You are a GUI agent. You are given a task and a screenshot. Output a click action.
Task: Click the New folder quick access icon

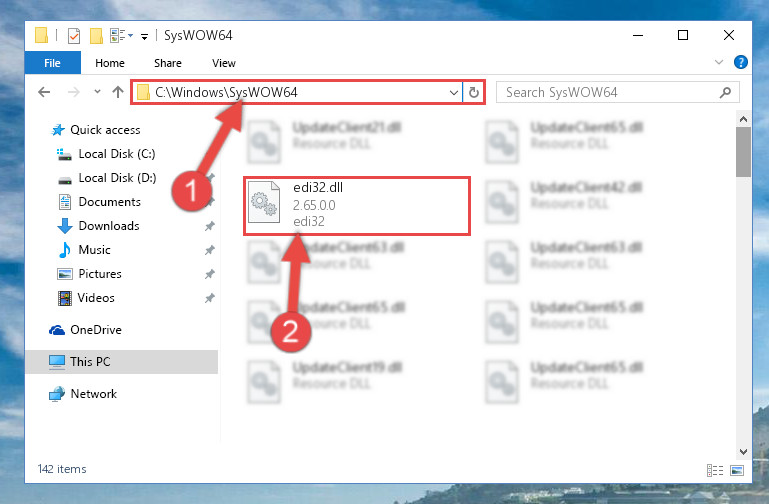96,35
